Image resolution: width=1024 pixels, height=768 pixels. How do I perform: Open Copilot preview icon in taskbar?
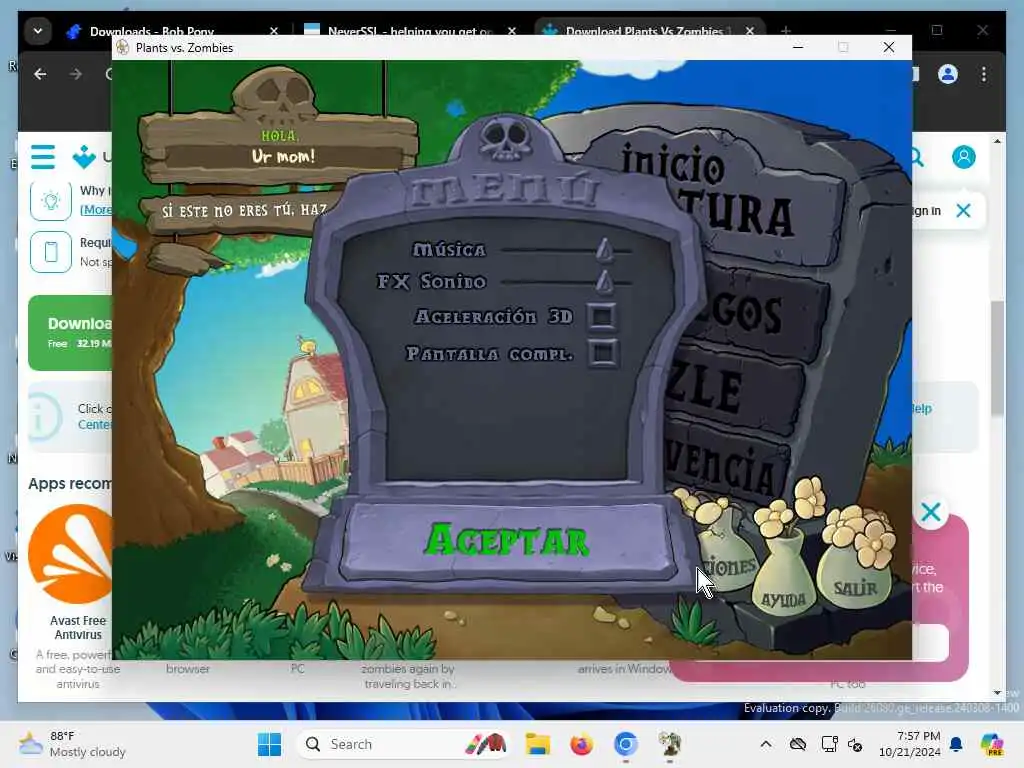(x=992, y=744)
